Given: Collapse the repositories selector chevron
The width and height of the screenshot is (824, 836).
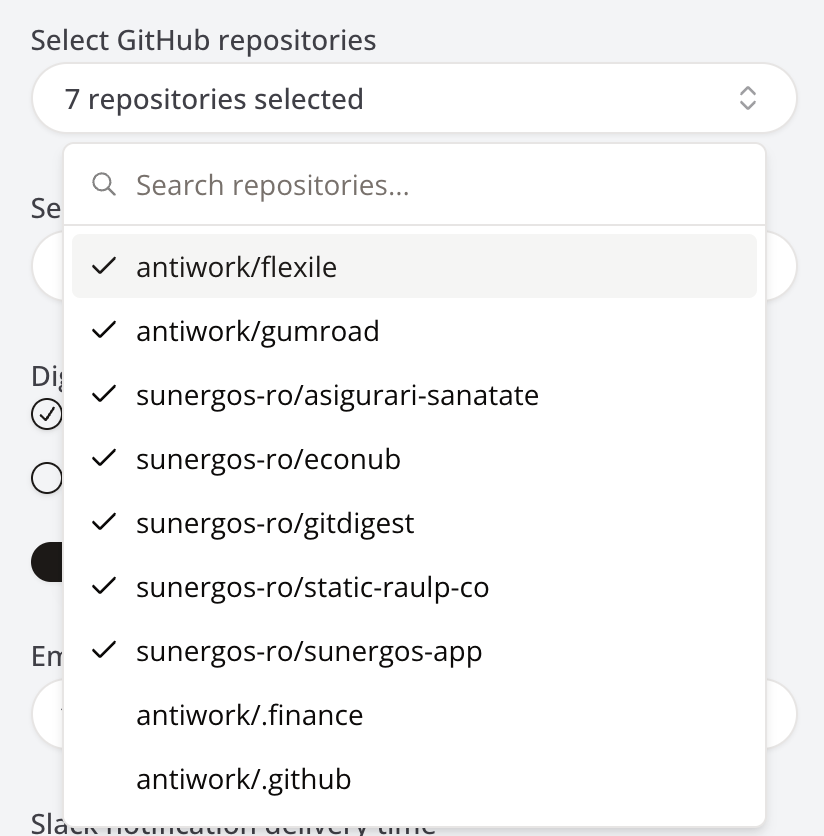Looking at the screenshot, I should pyautogui.click(x=747, y=98).
